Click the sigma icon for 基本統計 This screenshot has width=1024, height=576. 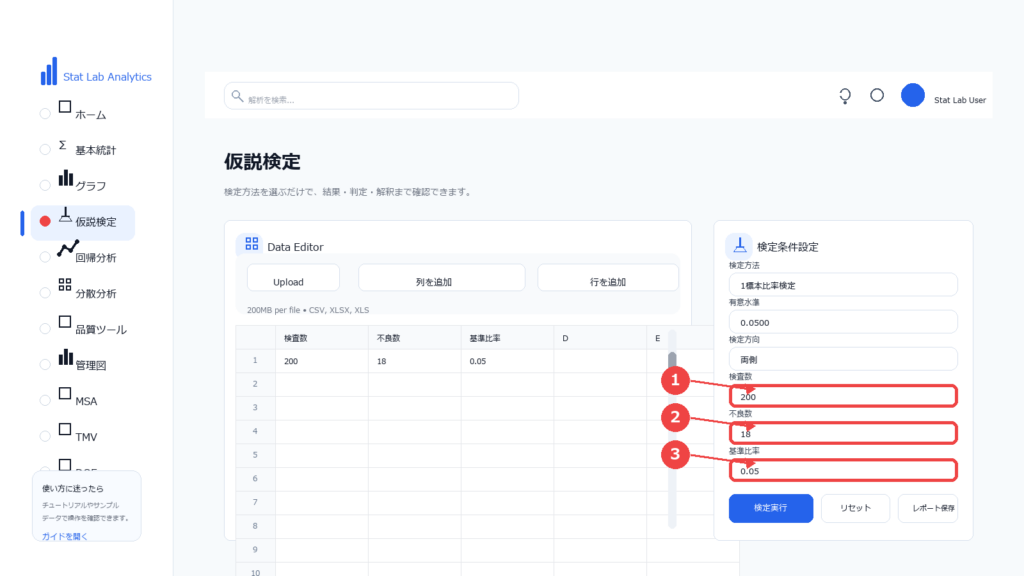(x=63, y=145)
